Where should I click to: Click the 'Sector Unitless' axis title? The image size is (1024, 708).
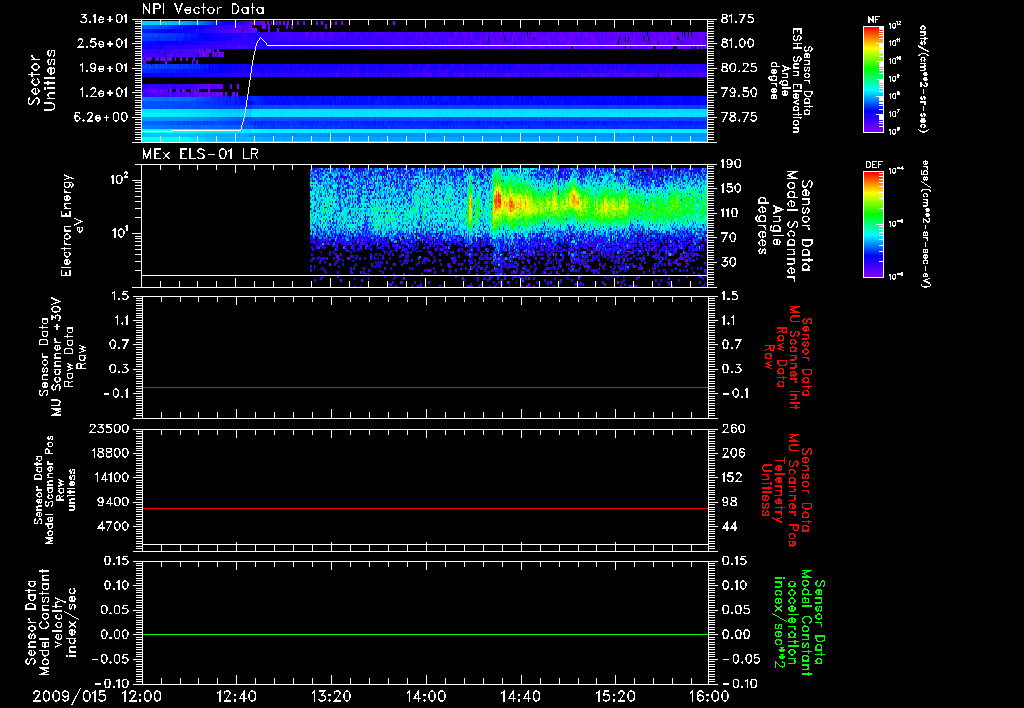41,80
